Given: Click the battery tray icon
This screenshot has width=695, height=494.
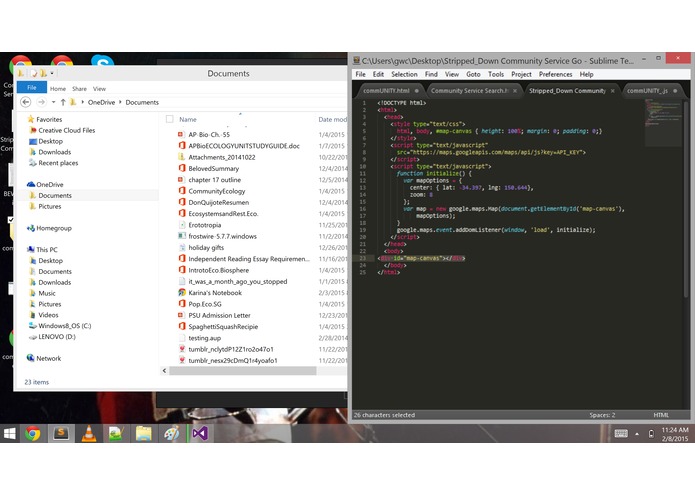Looking at the screenshot, I should 651,434.
